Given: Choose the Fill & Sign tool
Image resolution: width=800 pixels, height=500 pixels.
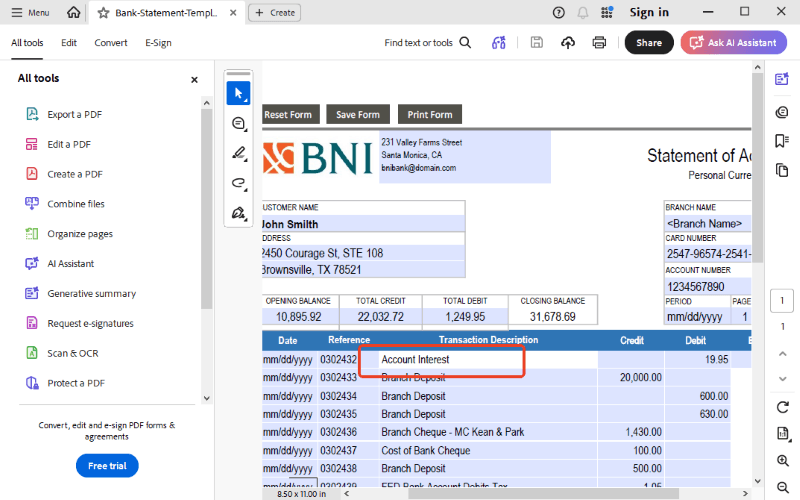Looking at the screenshot, I should point(238,213).
